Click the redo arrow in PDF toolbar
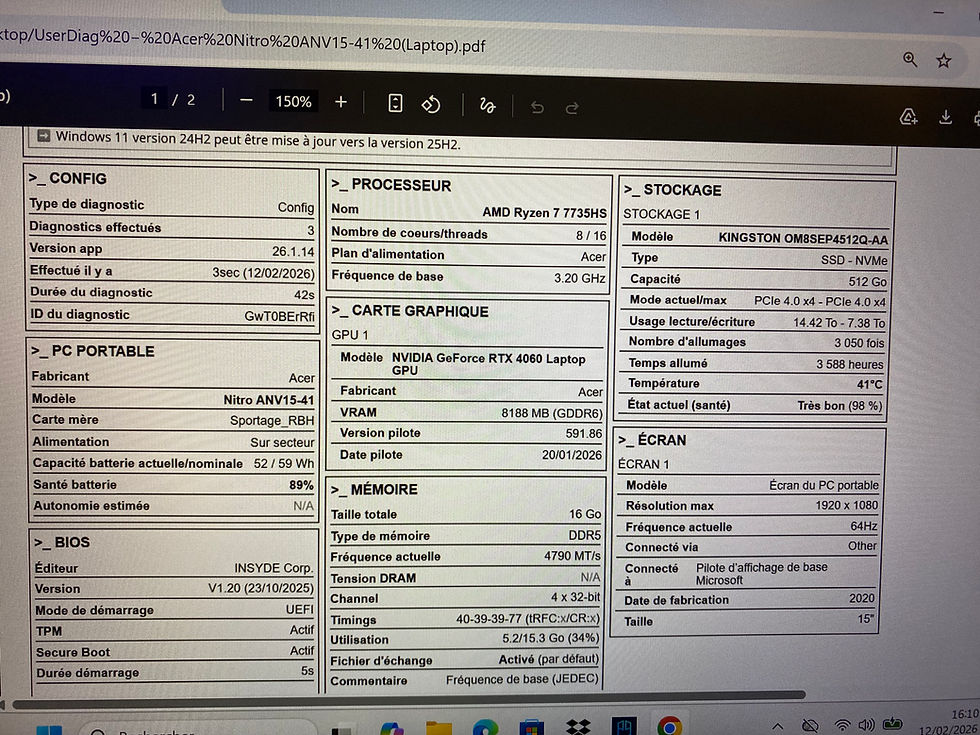 tap(571, 109)
